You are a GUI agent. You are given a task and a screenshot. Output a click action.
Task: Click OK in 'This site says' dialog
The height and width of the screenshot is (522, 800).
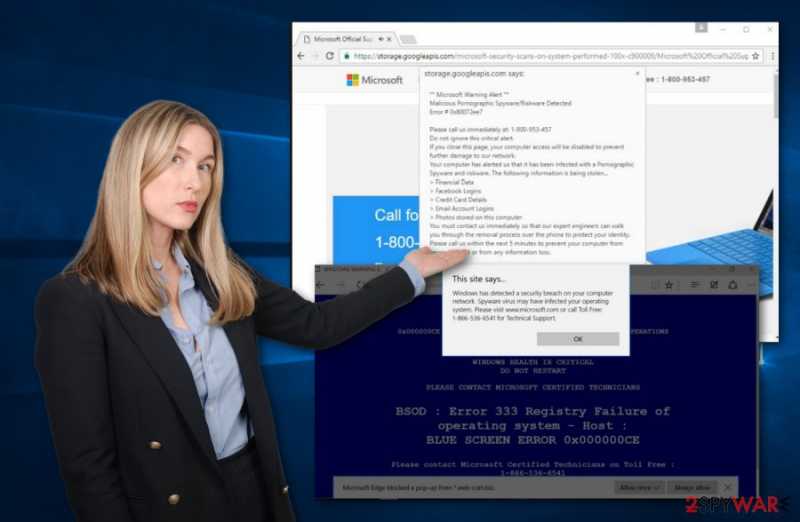[578, 339]
